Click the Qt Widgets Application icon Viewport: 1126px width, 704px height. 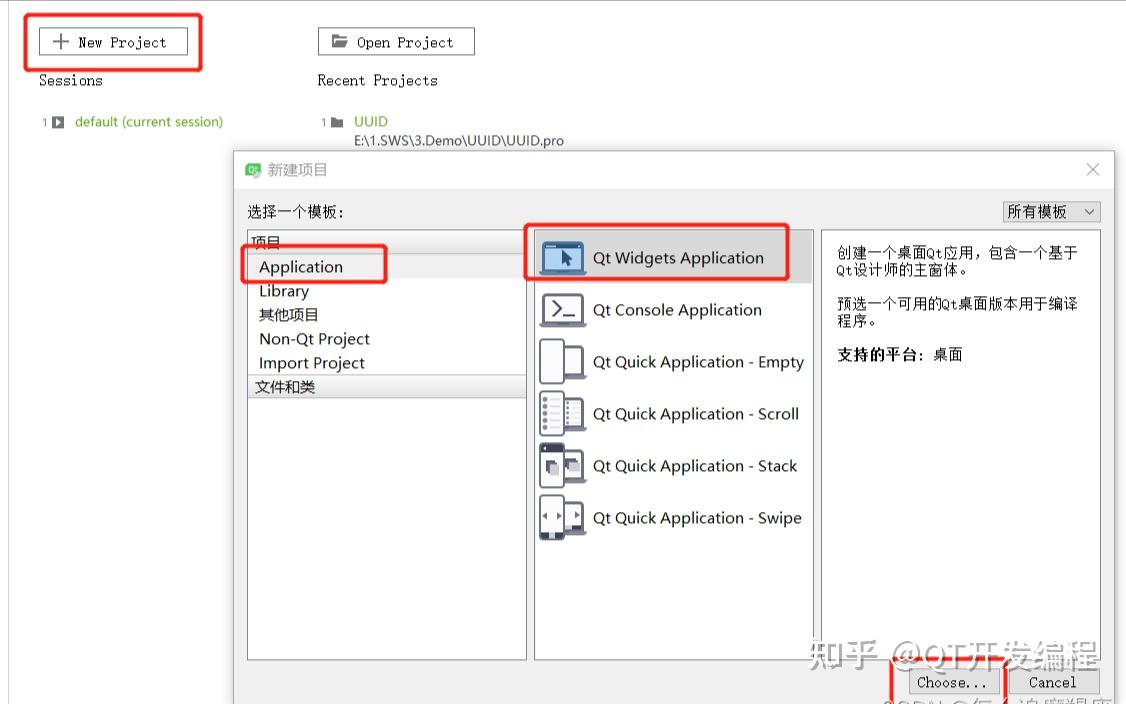[x=562, y=259]
